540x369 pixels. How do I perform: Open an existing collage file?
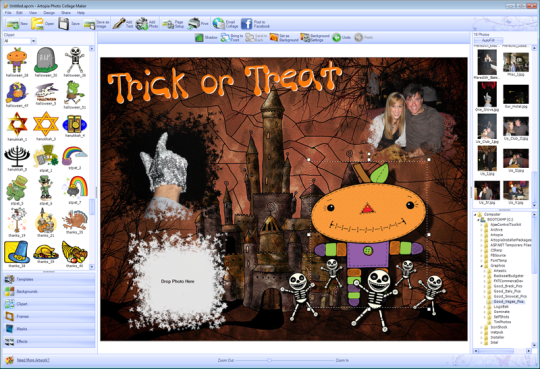(x=43, y=24)
